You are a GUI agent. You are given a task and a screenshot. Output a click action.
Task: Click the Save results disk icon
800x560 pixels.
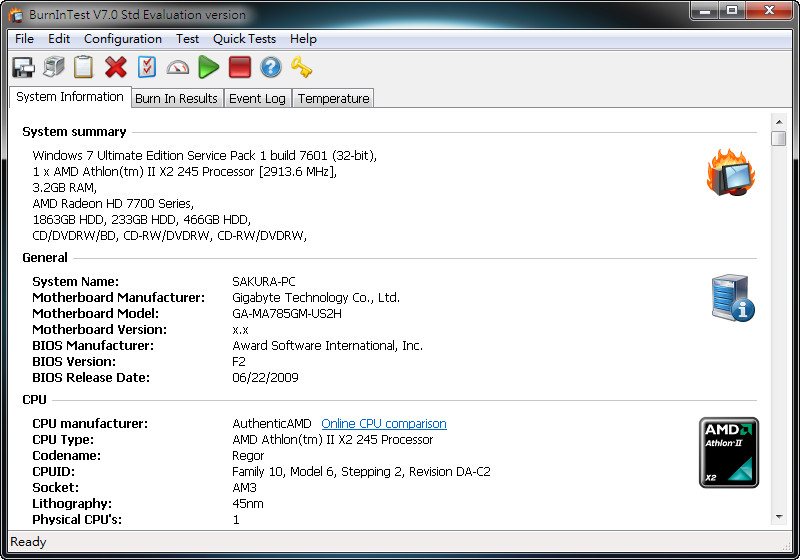tap(23, 67)
